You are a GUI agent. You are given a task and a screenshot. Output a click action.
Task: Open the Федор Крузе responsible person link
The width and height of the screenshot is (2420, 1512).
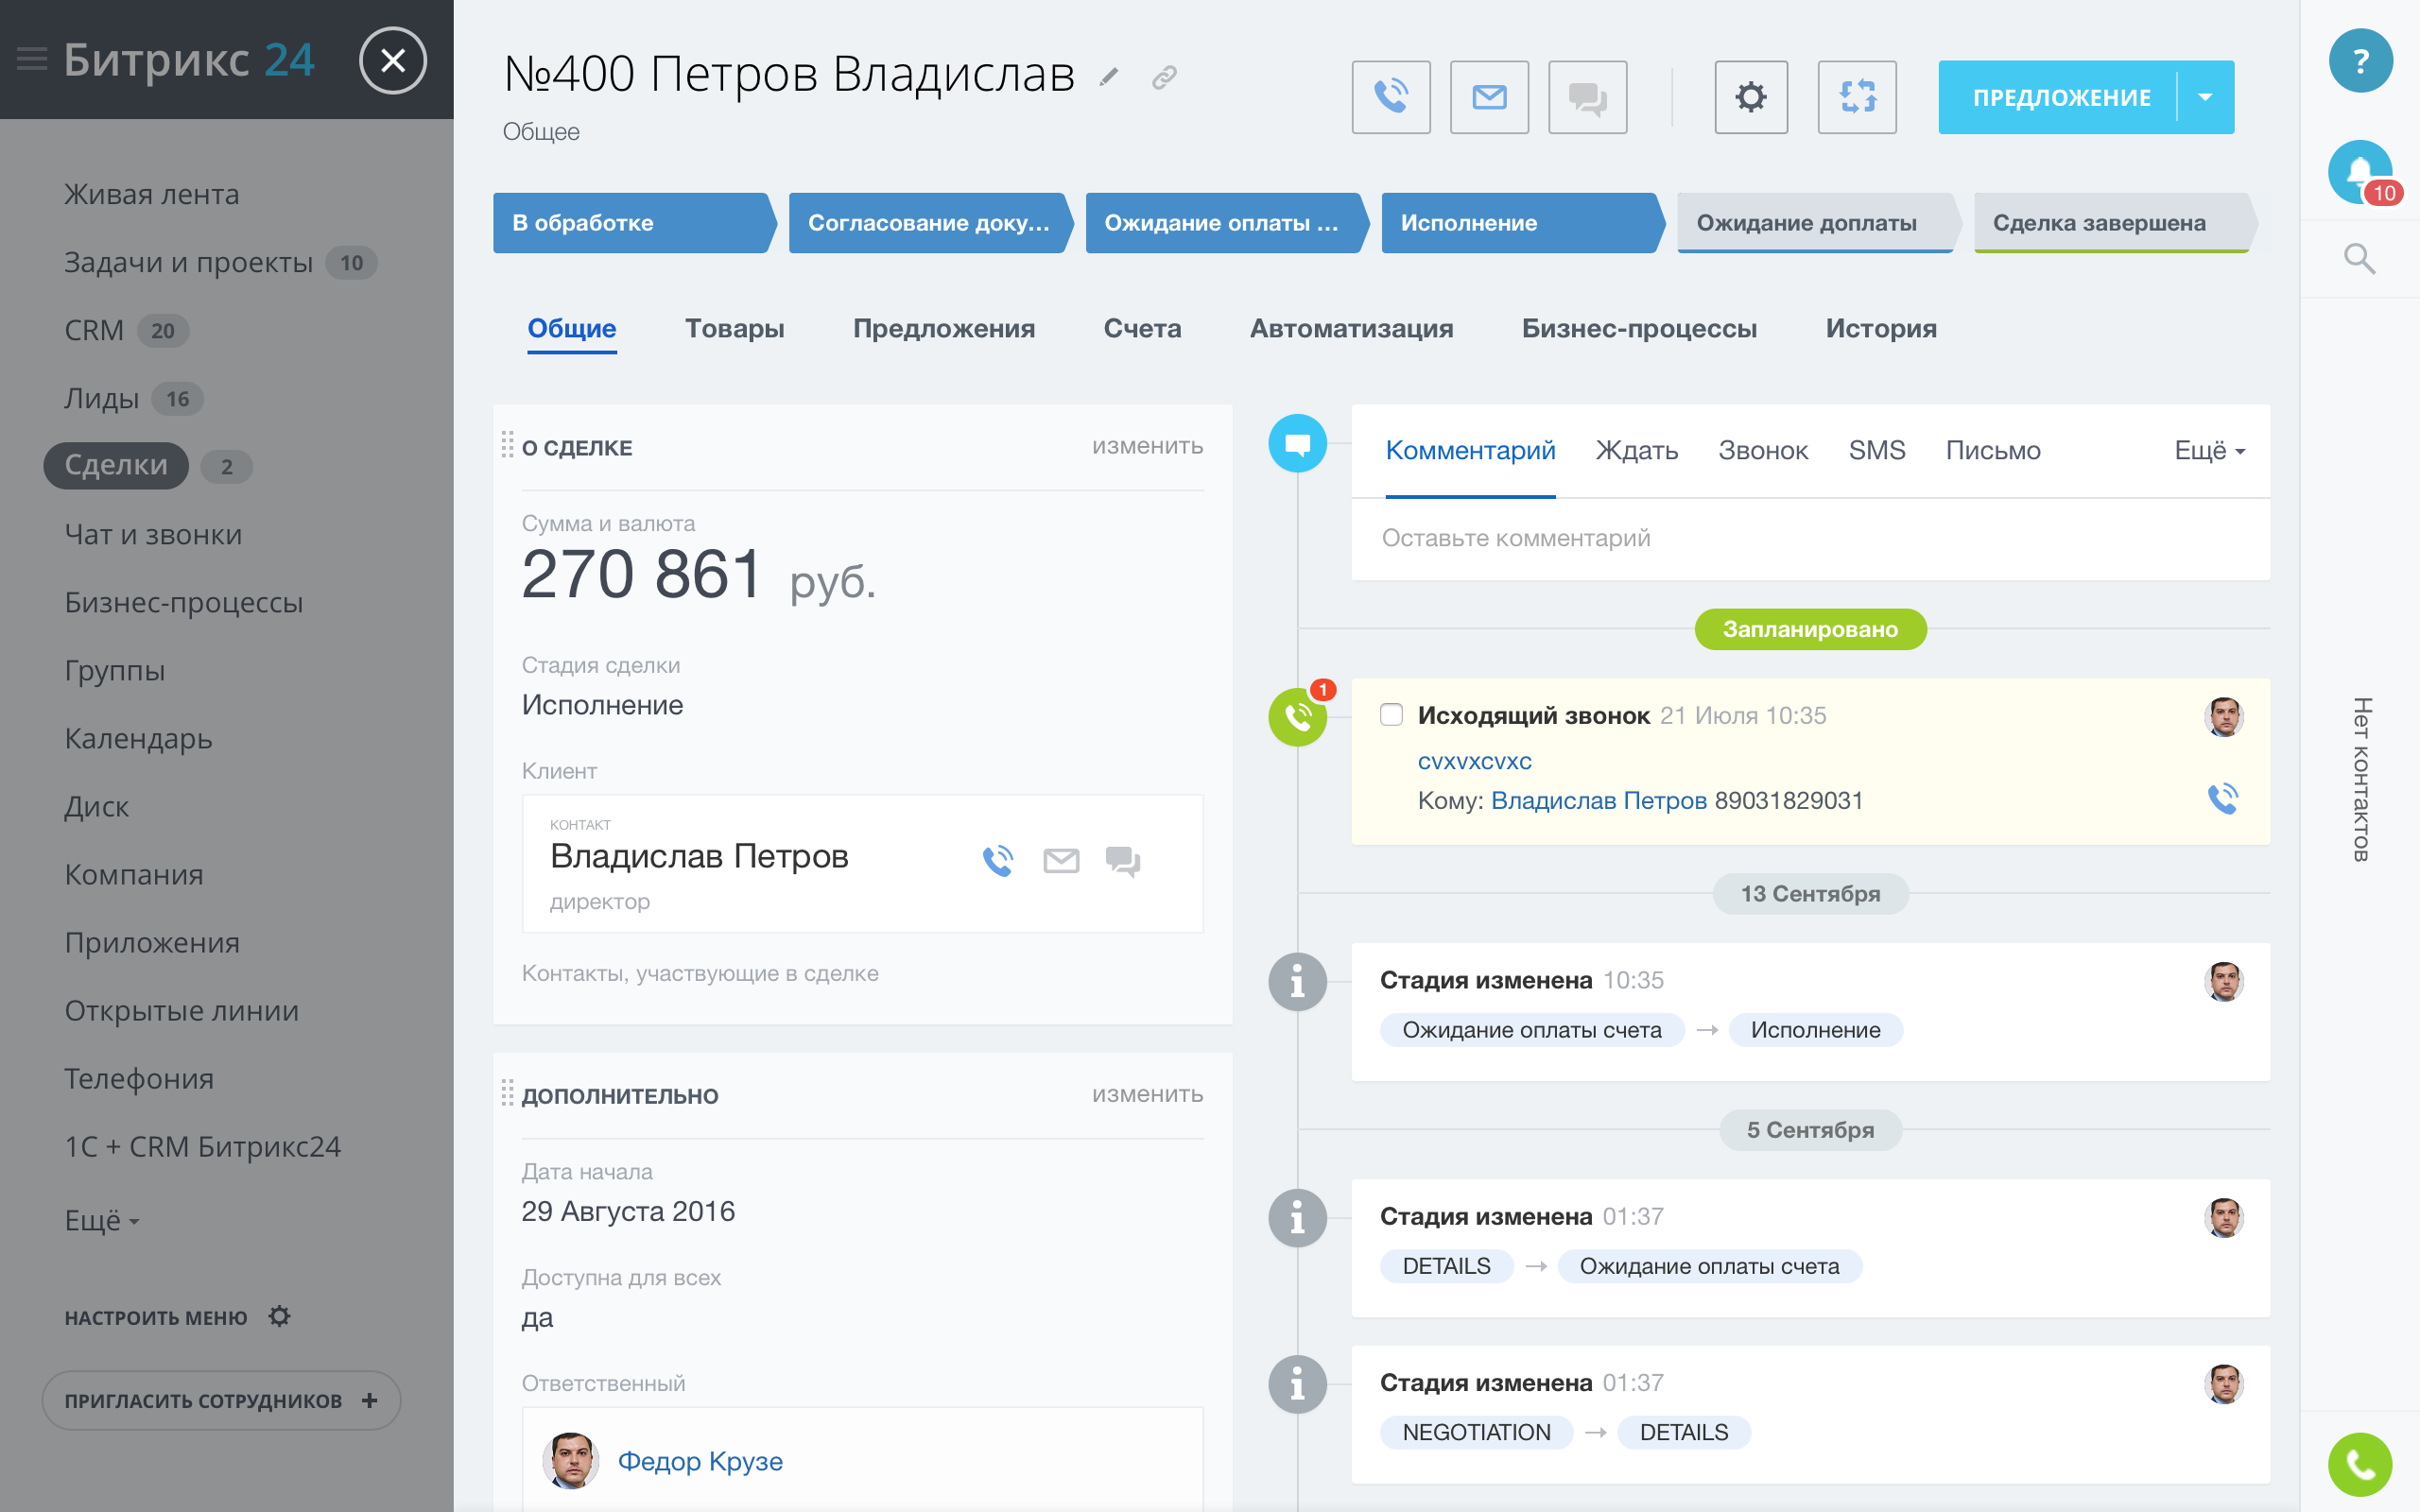(700, 1461)
